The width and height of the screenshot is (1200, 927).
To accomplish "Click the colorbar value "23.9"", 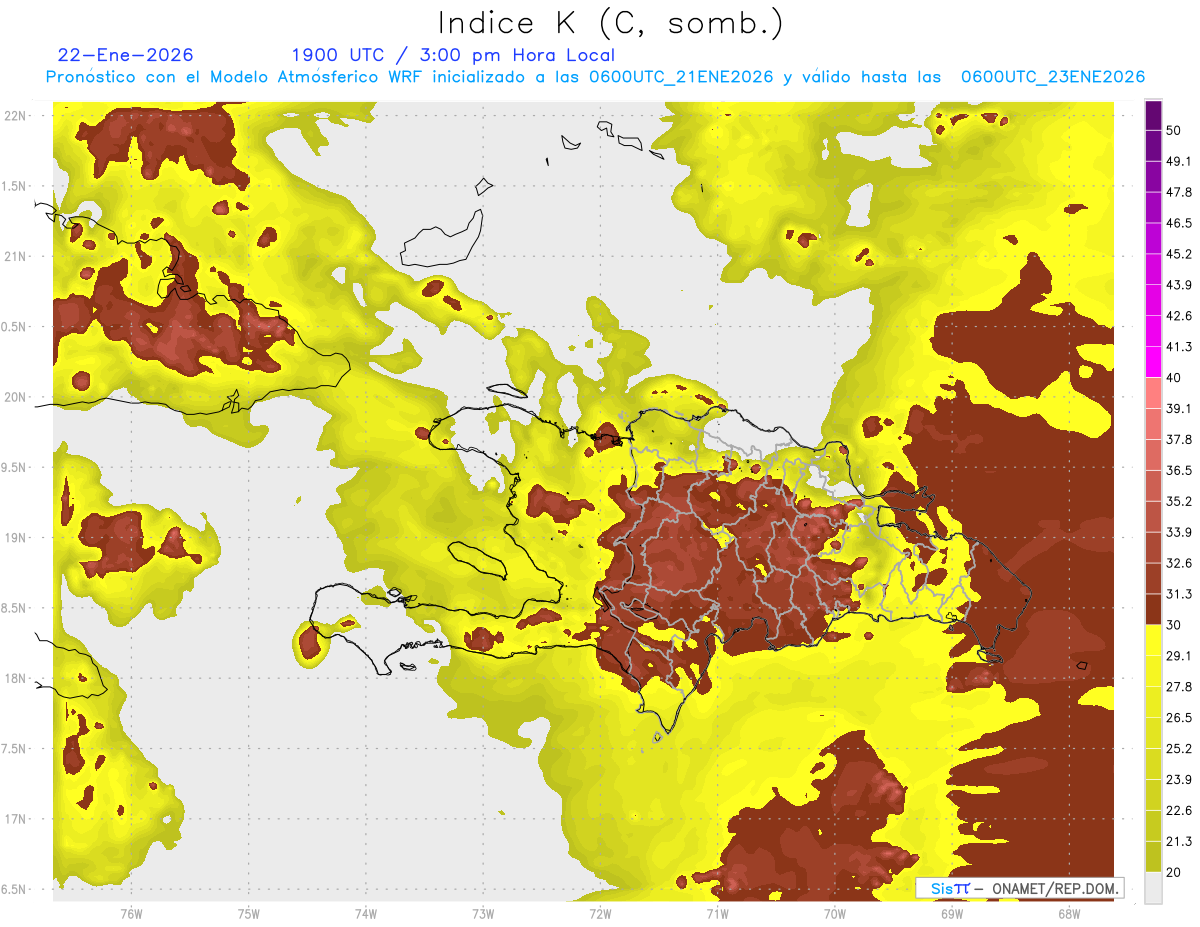I will [x=1179, y=779].
